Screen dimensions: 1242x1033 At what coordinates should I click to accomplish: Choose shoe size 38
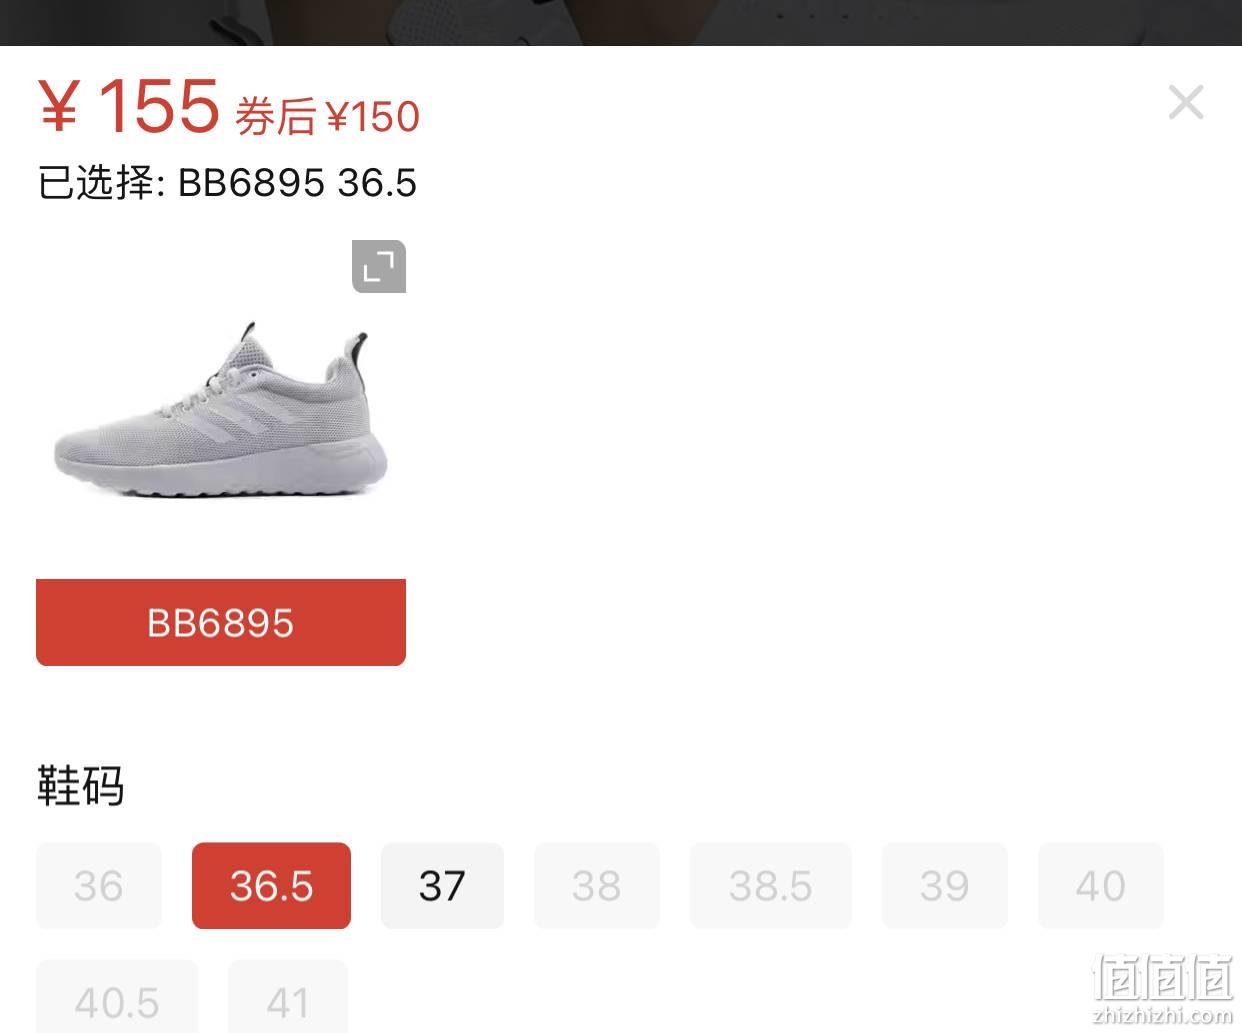(x=597, y=885)
